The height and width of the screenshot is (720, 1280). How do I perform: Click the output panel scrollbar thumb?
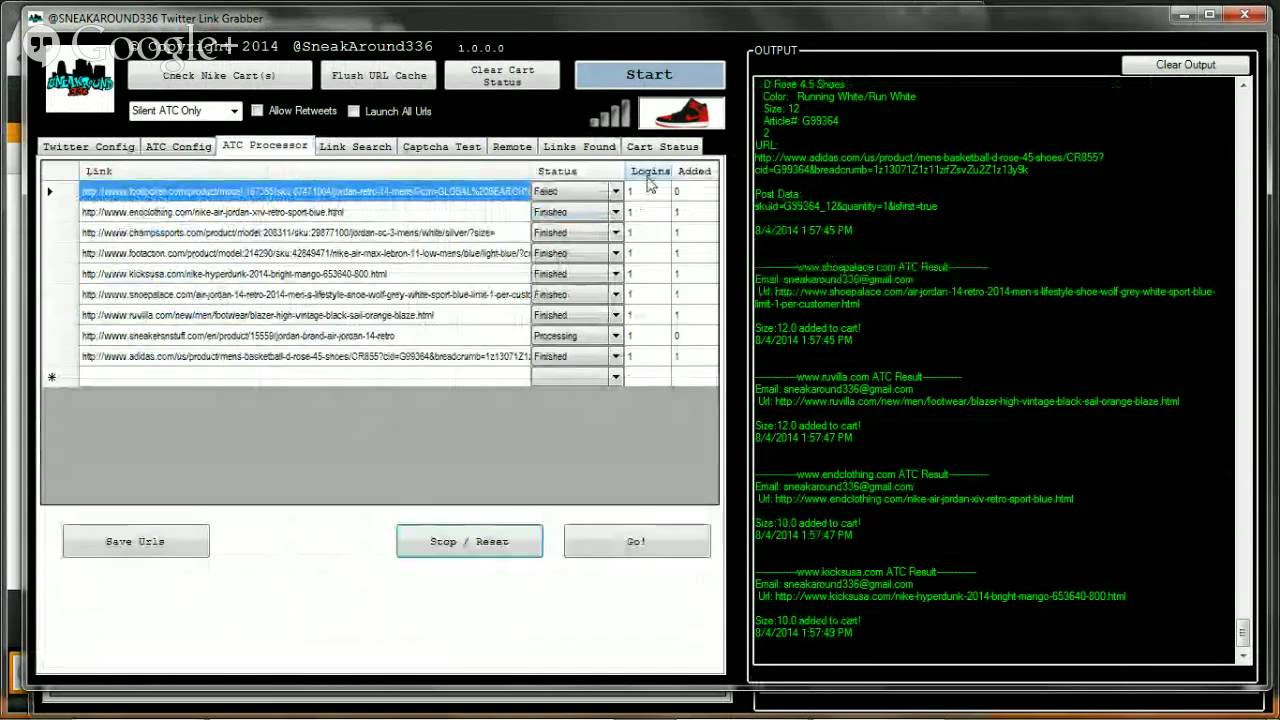(1243, 632)
